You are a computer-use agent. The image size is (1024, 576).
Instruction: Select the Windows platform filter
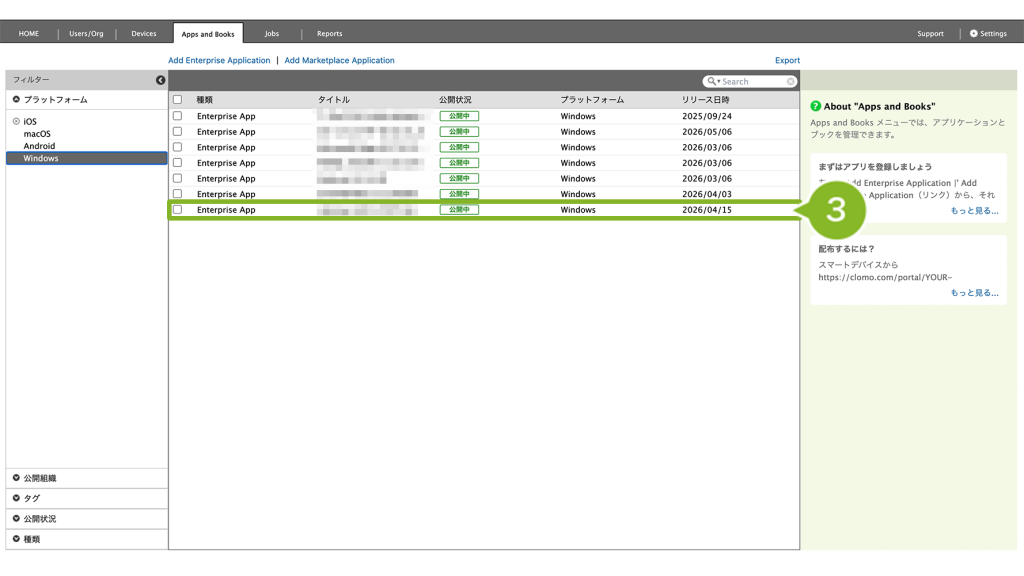(x=86, y=158)
